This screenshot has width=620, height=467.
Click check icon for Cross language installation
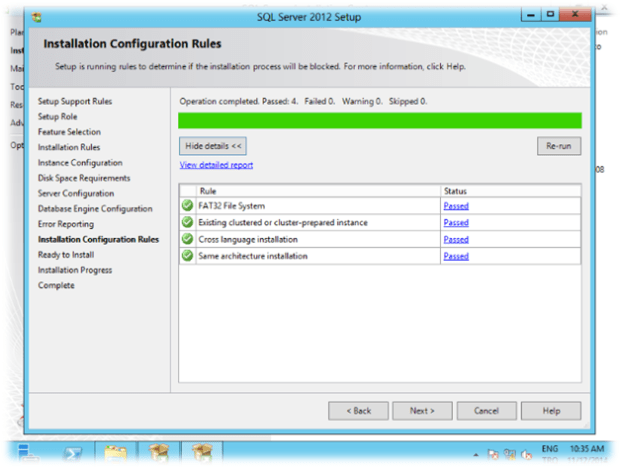coord(187,240)
